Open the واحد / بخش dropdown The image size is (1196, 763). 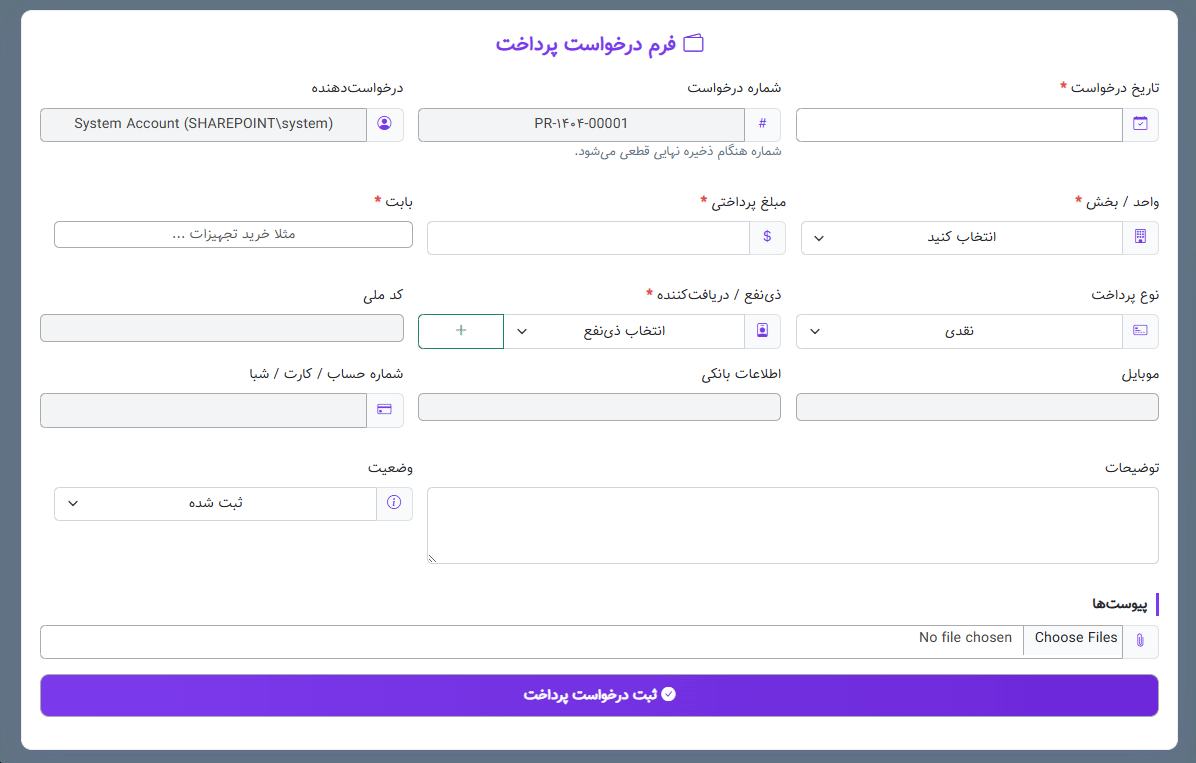960,238
